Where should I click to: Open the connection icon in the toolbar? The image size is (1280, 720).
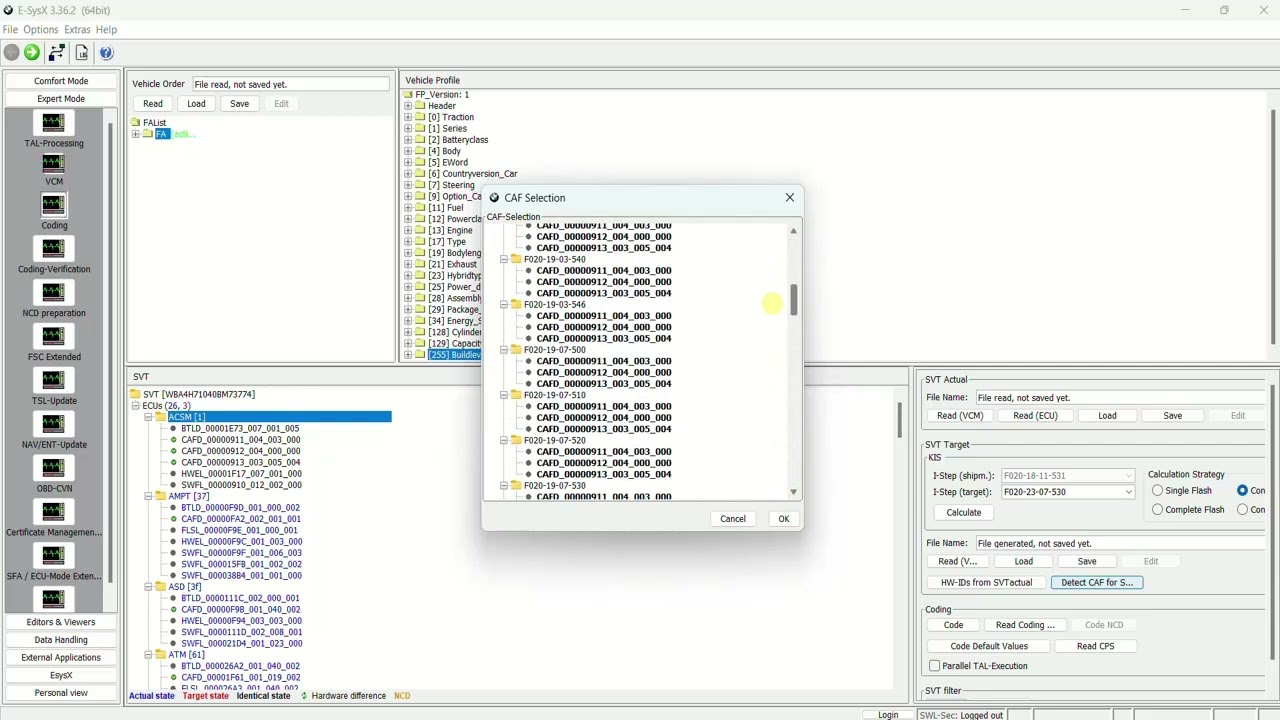57,53
